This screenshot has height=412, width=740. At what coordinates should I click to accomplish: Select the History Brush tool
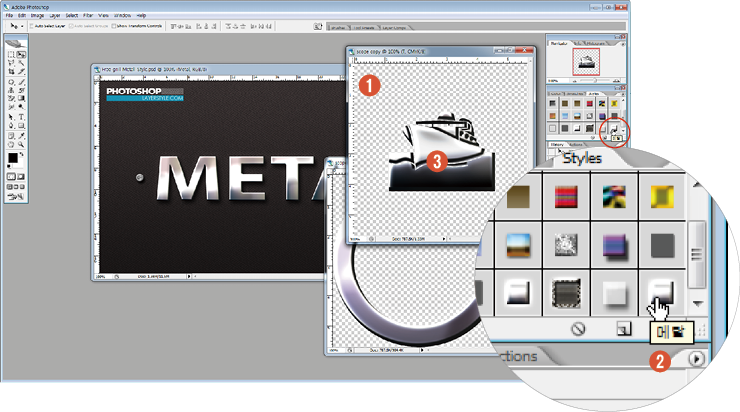click(21, 90)
